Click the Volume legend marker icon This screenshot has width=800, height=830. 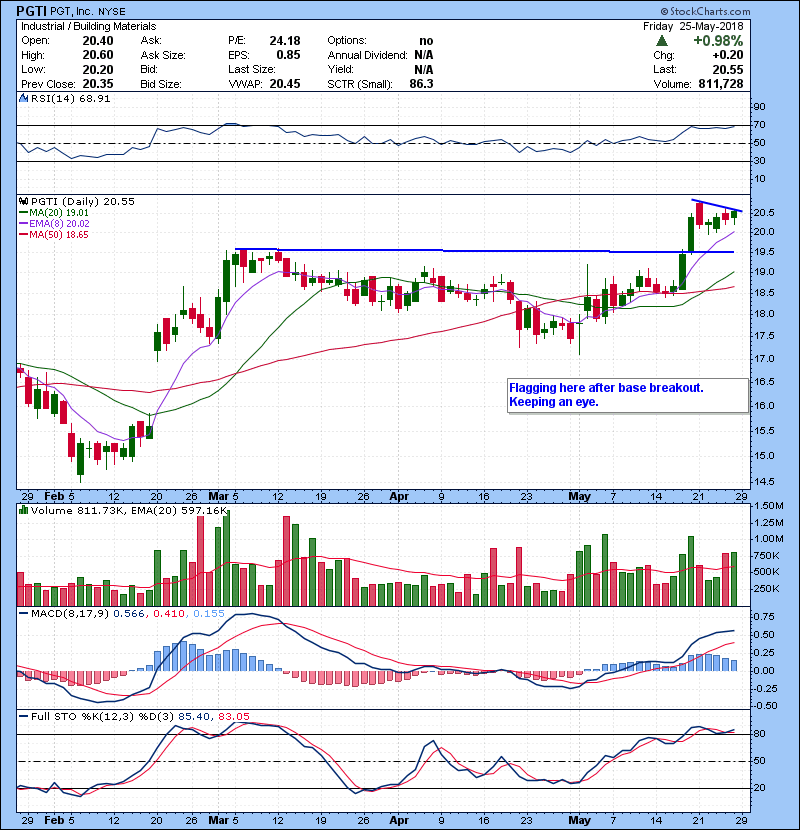(24, 511)
